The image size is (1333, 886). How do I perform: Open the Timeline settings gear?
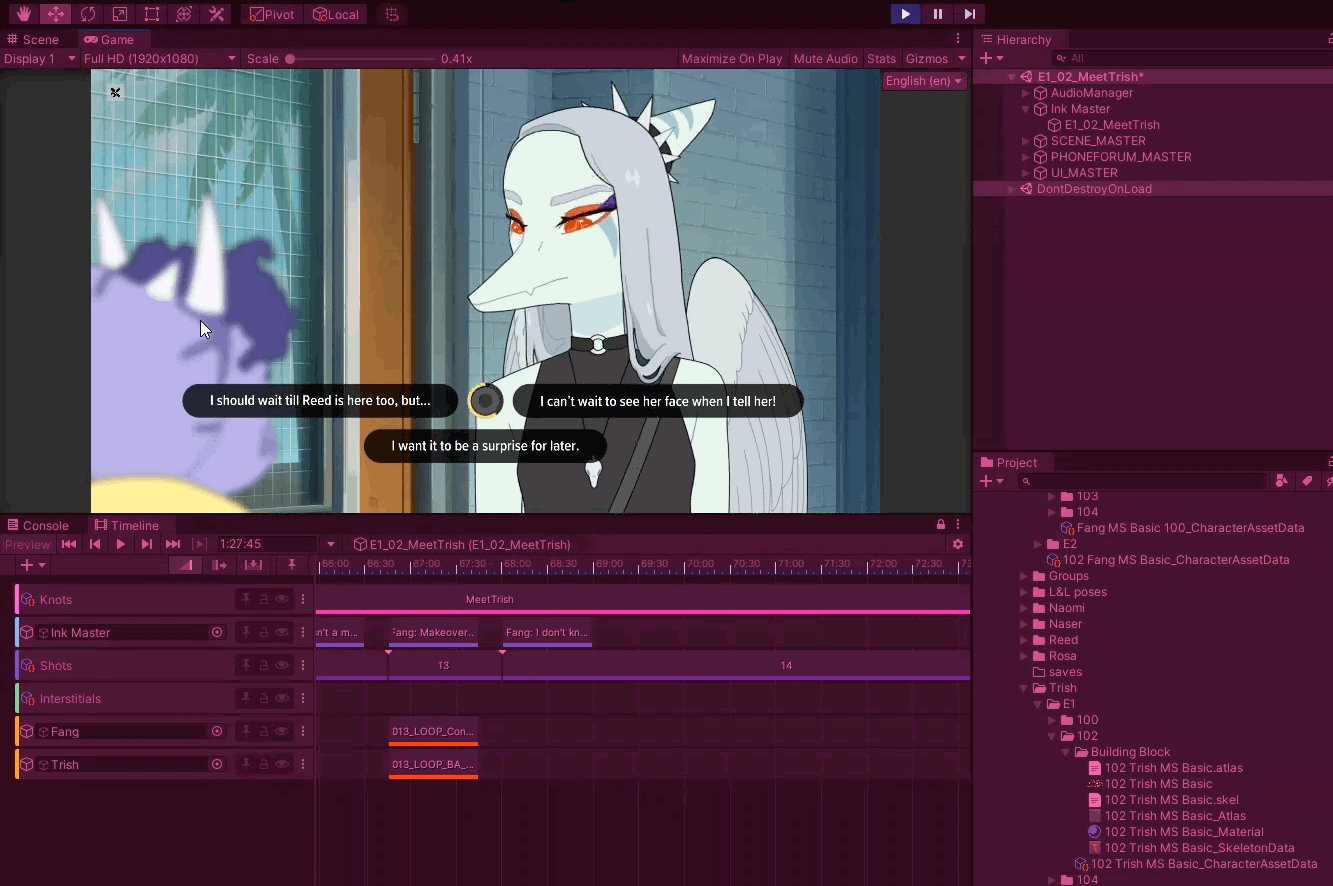coord(957,544)
